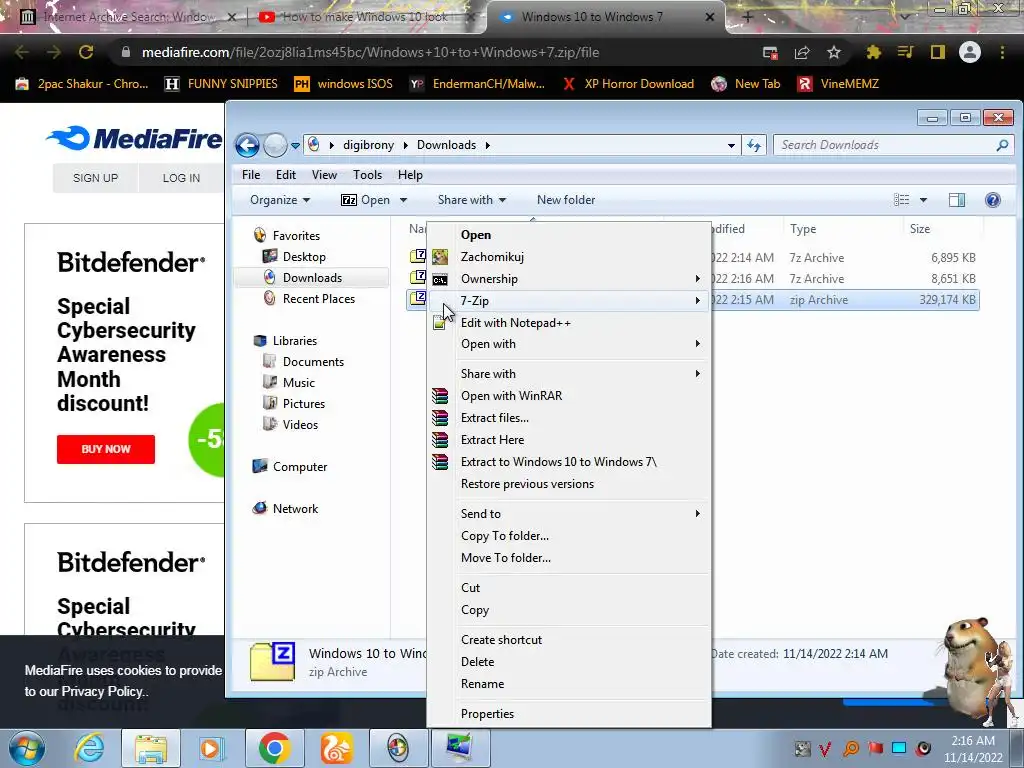The height and width of the screenshot is (768, 1024).
Task: Click the Chrome reload page button
Action: [86, 52]
